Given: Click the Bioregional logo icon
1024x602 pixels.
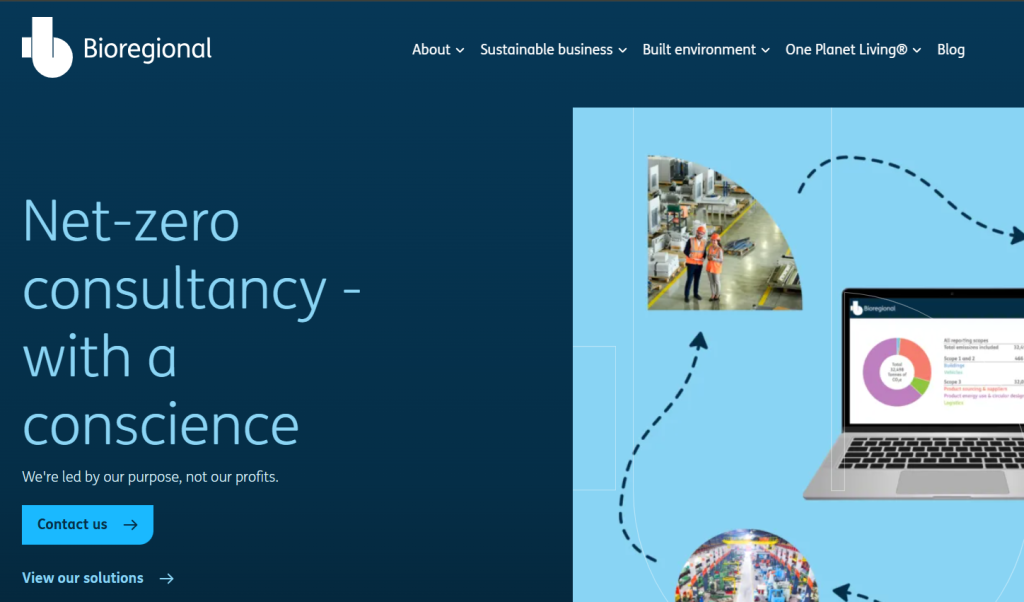Looking at the screenshot, I should click(47, 48).
